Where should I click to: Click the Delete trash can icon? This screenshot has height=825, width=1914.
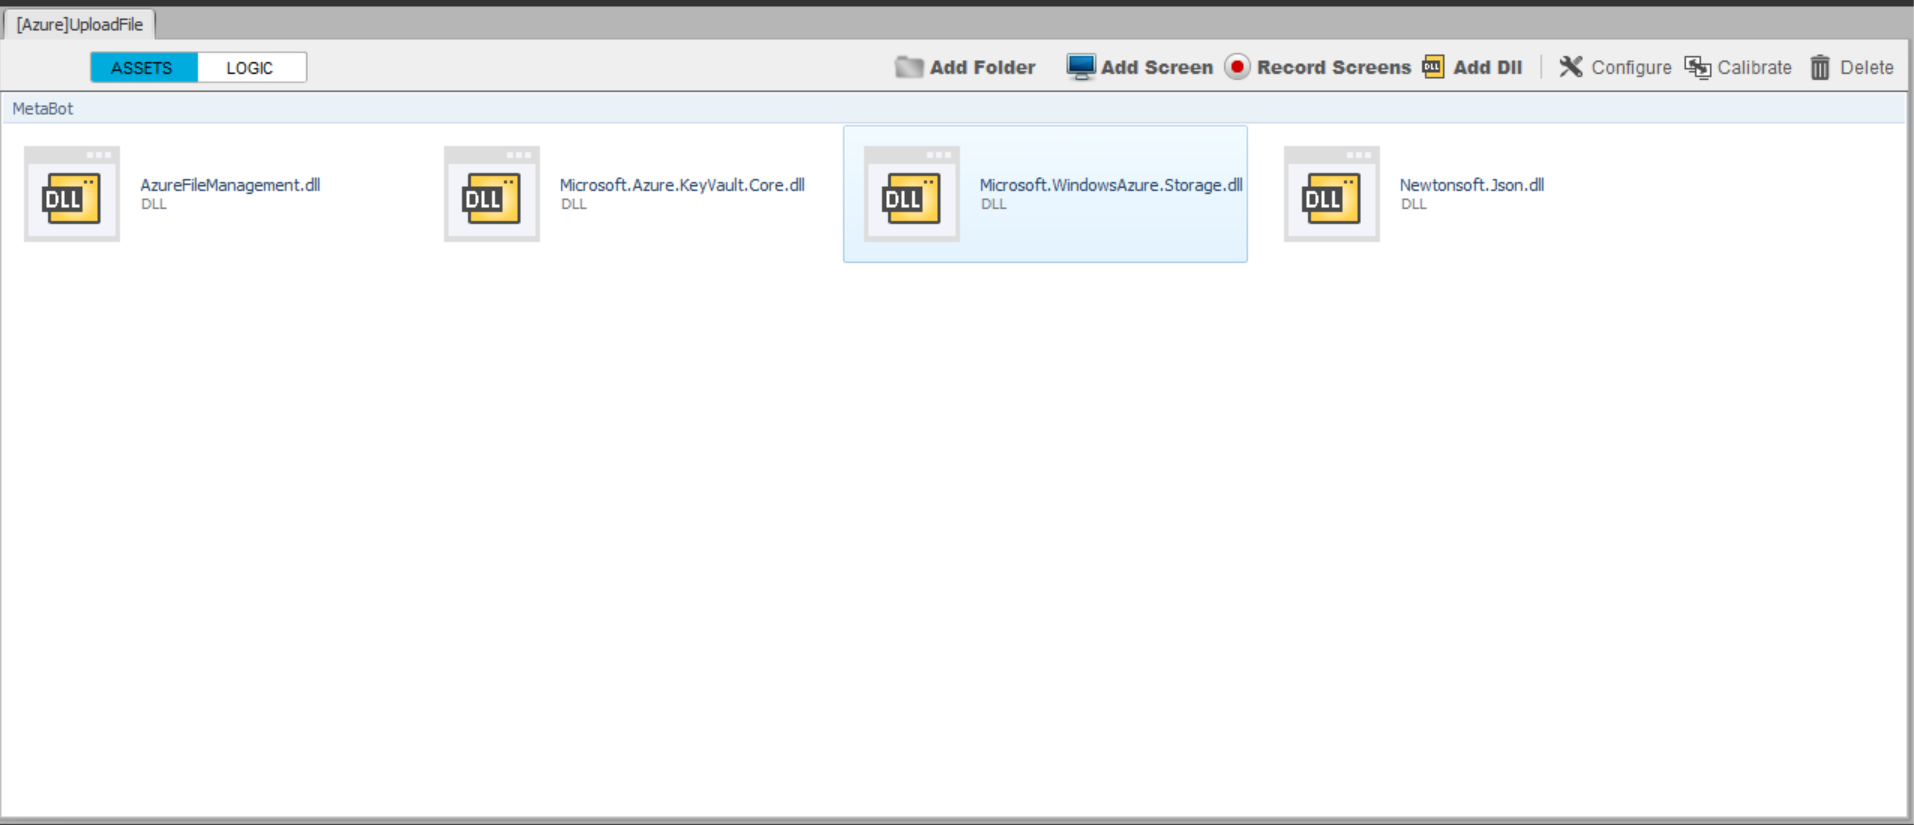coord(1820,67)
